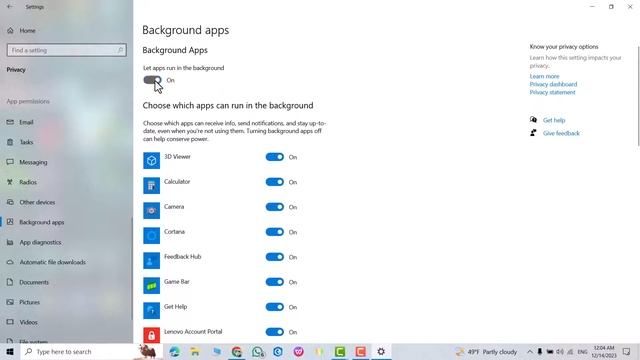Screen dimensions: 640x360
Task: Click the main page vertical scrollbar
Action: tap(638, 96)
